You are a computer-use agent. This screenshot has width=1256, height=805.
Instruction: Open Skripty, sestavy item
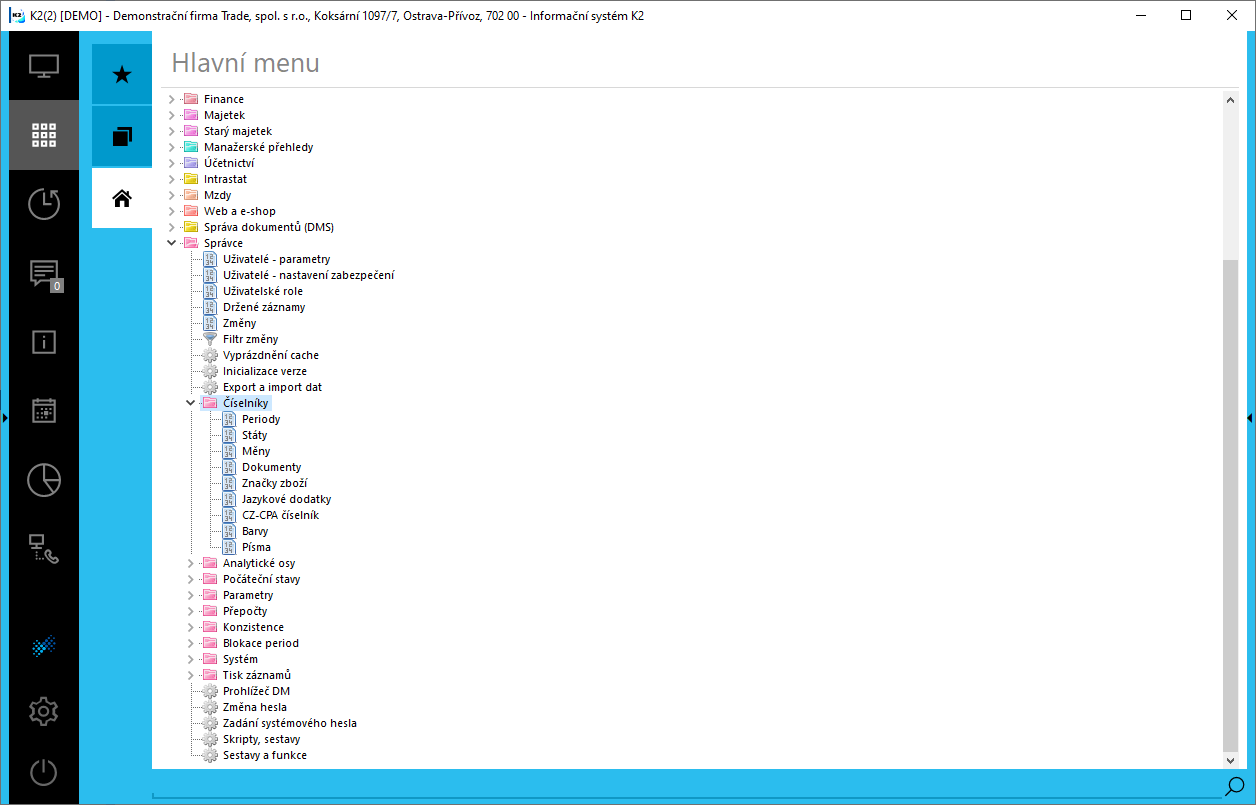tap(261, 739)
